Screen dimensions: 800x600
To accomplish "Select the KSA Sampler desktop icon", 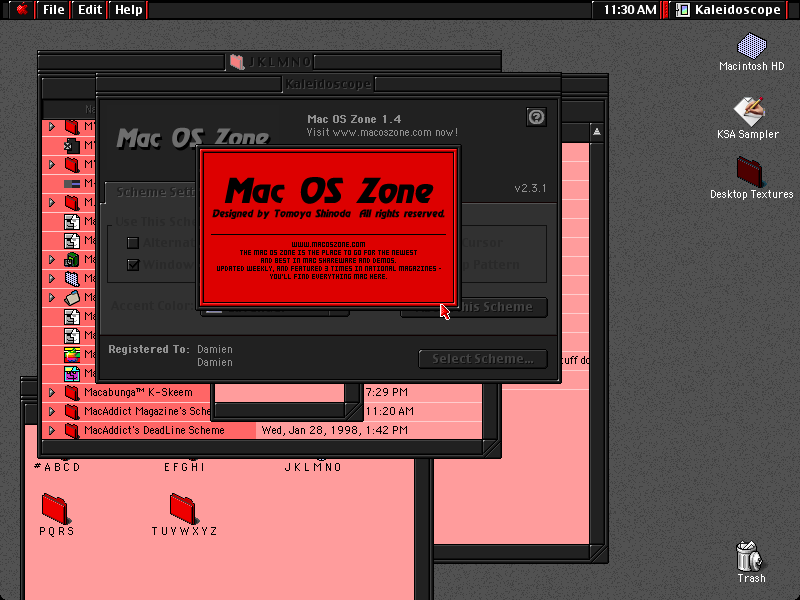I will tap(748, 111).
